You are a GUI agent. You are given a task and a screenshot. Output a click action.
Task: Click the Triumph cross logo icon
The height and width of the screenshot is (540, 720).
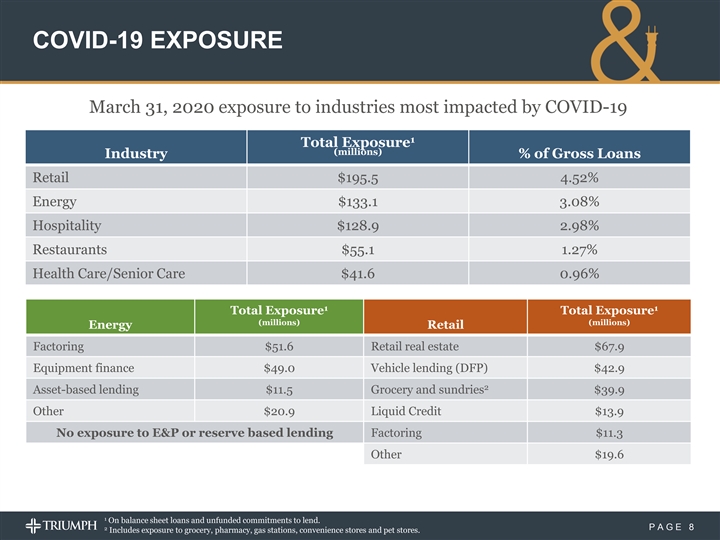34,524
